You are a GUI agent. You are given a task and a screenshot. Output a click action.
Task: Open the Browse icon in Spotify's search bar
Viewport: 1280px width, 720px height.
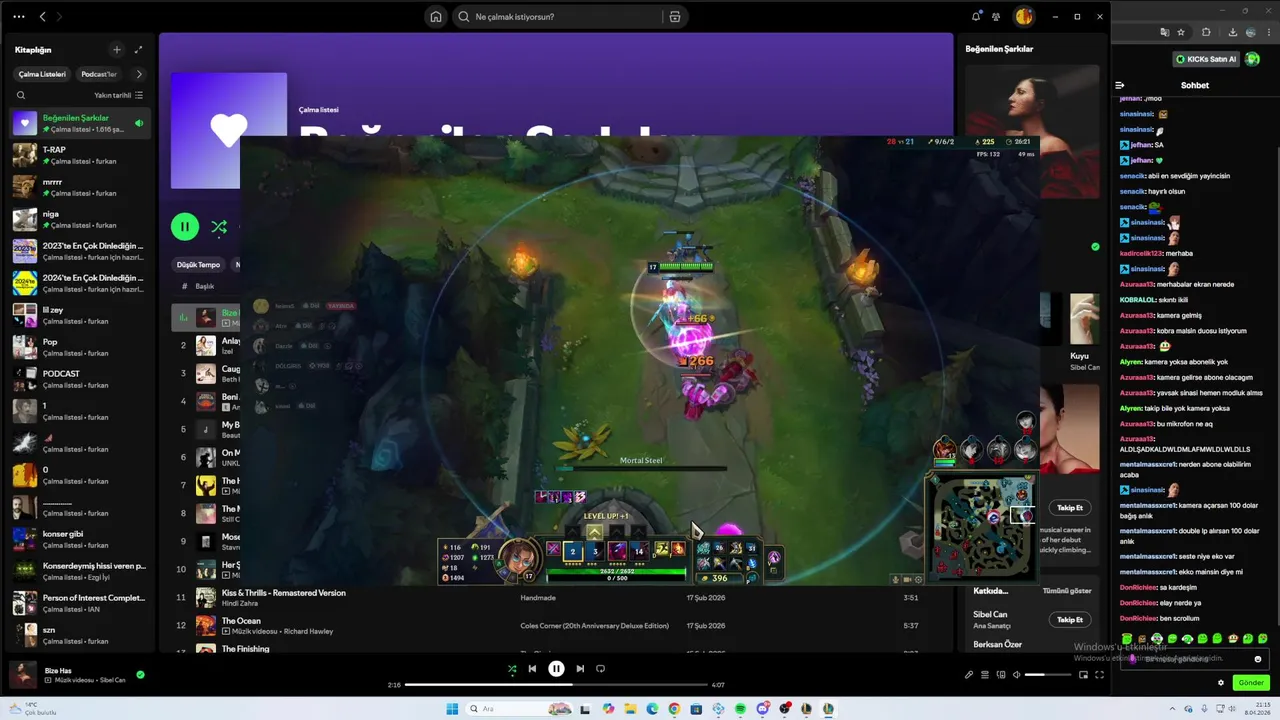(675, 16)
